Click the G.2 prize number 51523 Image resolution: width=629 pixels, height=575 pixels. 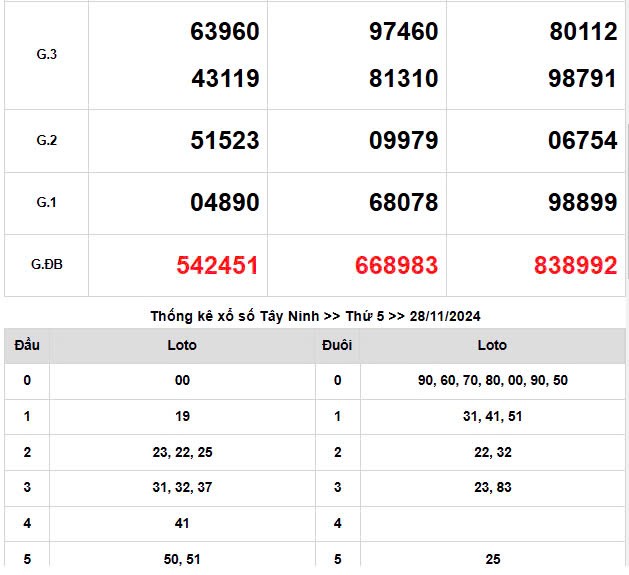click(224, 141)
